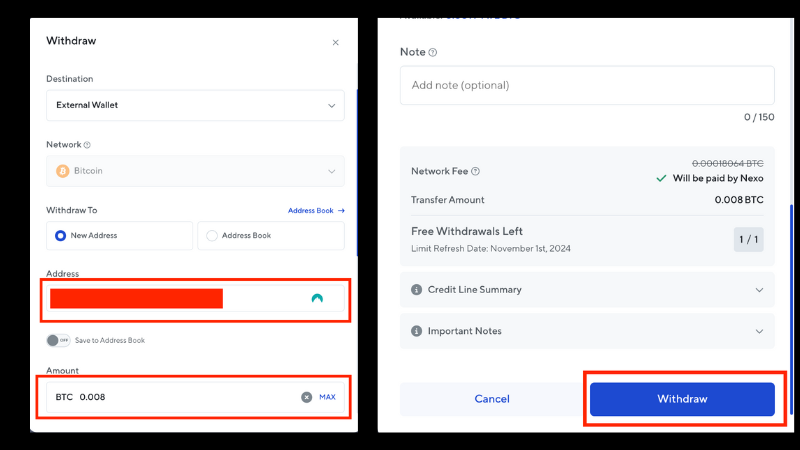The image size is (800, 450).
Task: Open the Bitcoin network dropdown
Action: point(195,171)
